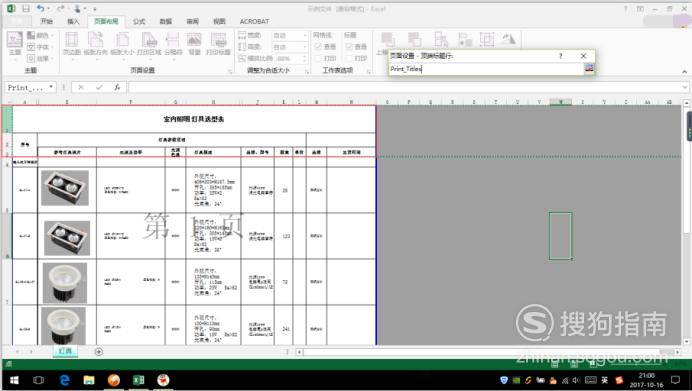Select the 页面布局 Page Layout tab
The width and height of the screenshot is (692, 391).
[106, 21]
